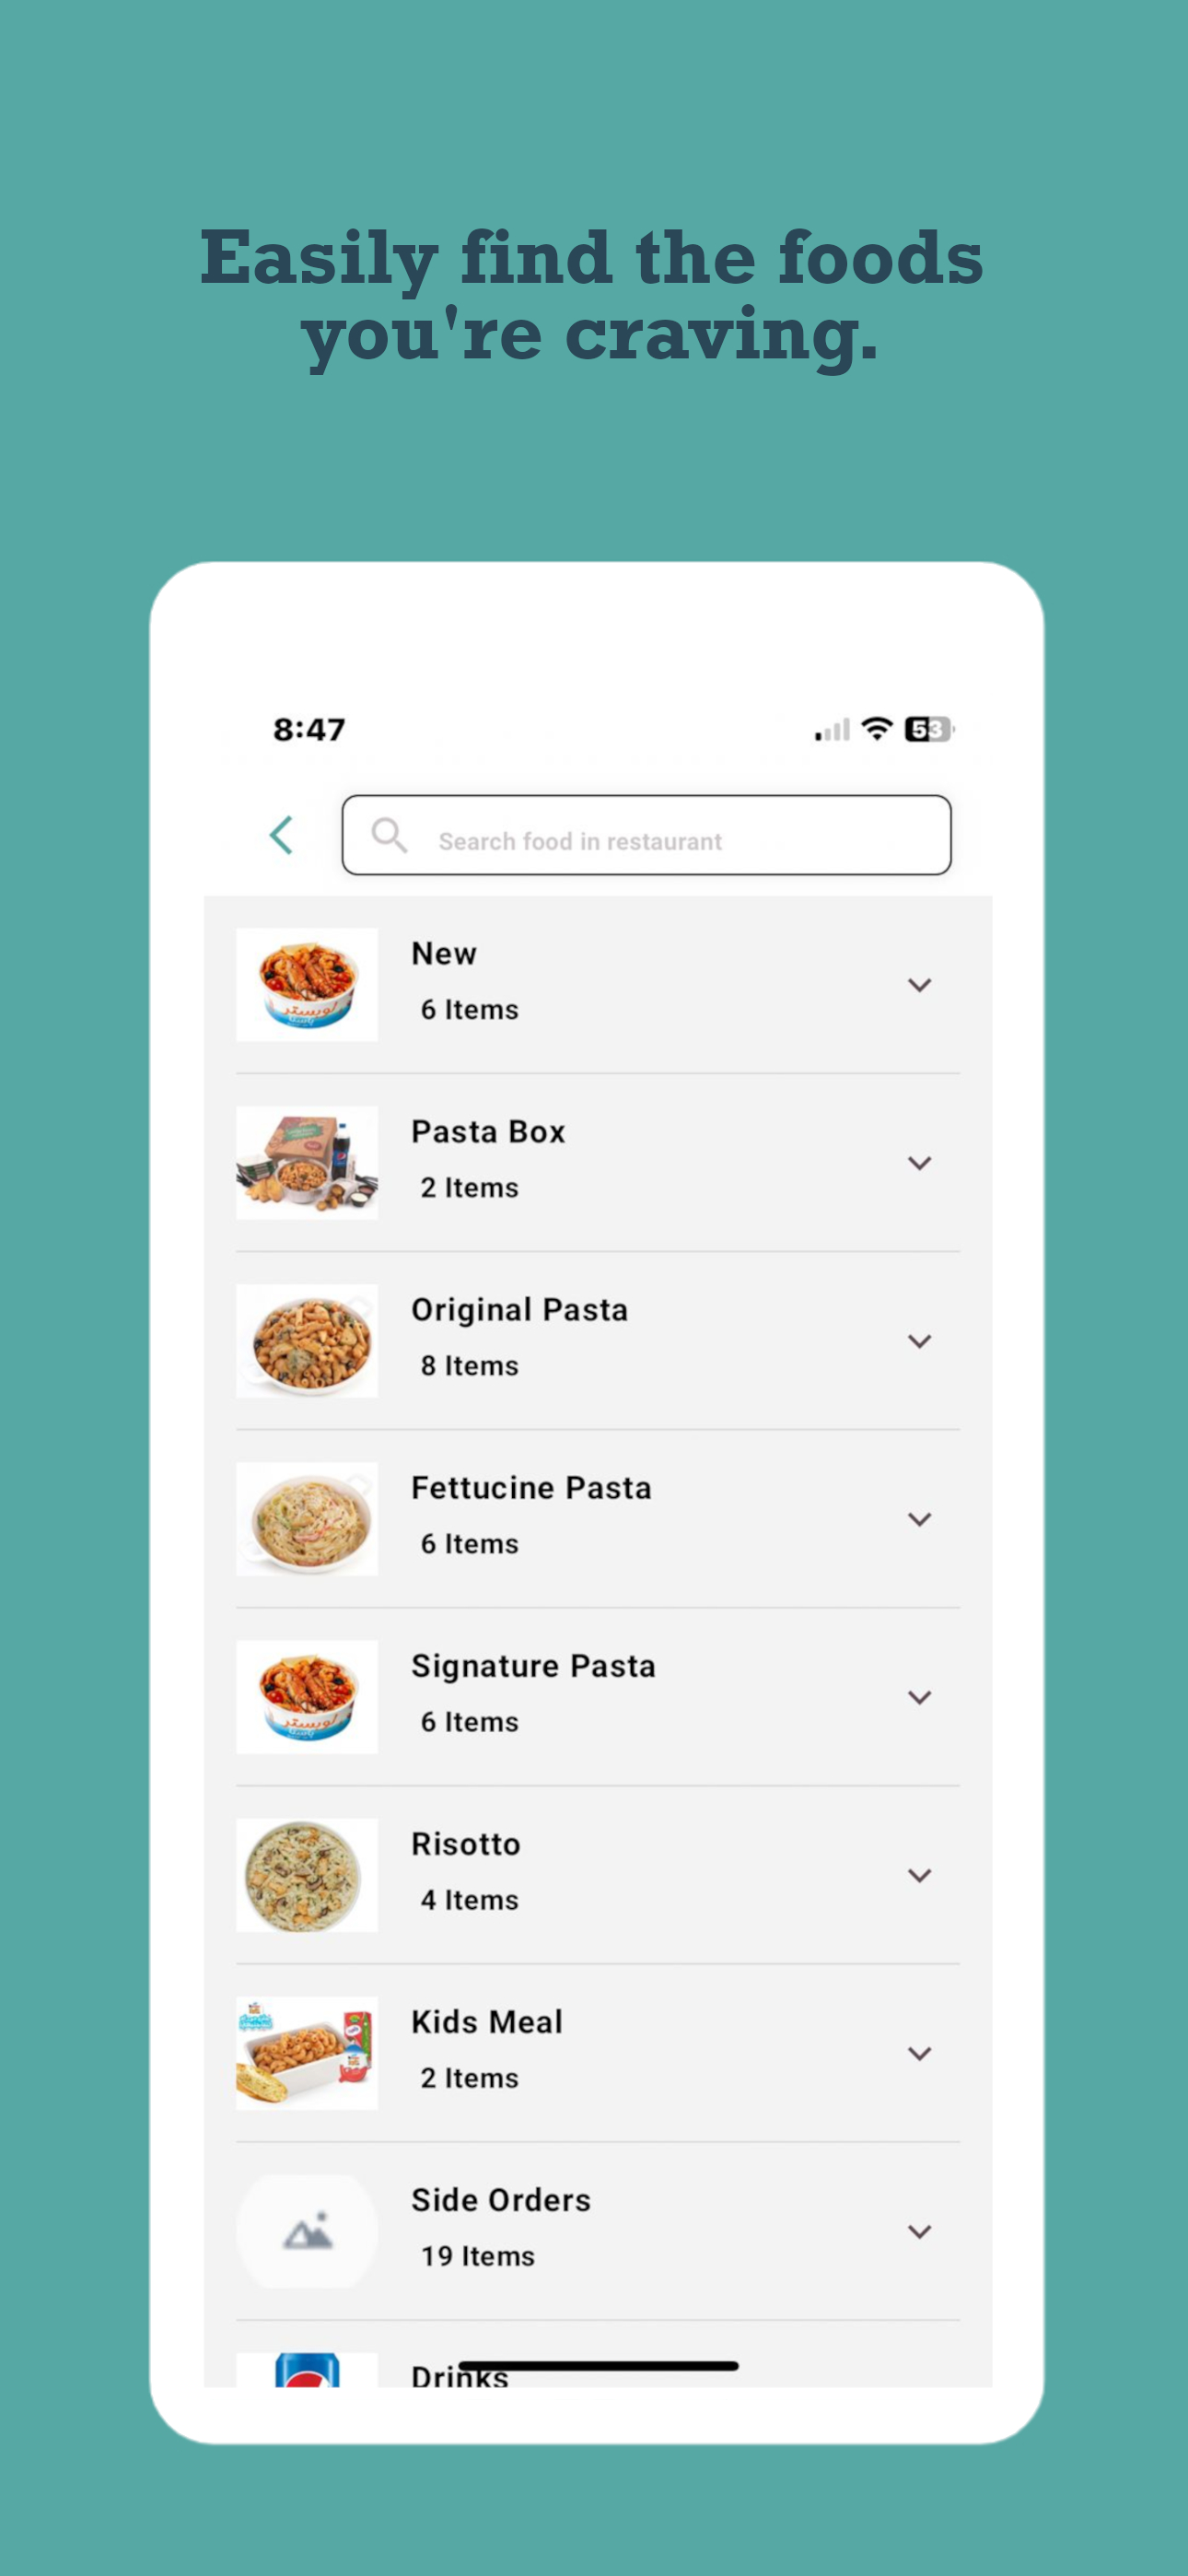Expand the Risotto category chevron
Viewport: 1188px width, 2576px height.
coord(919,1875)
